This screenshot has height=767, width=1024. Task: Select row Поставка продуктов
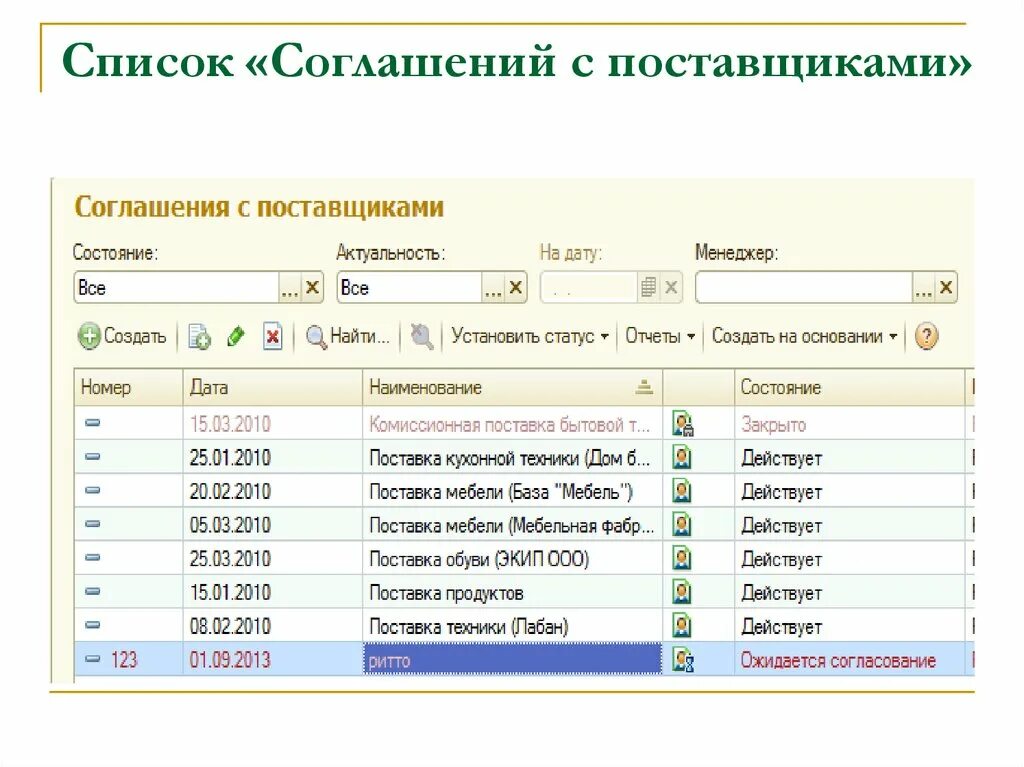click(513, 593)
